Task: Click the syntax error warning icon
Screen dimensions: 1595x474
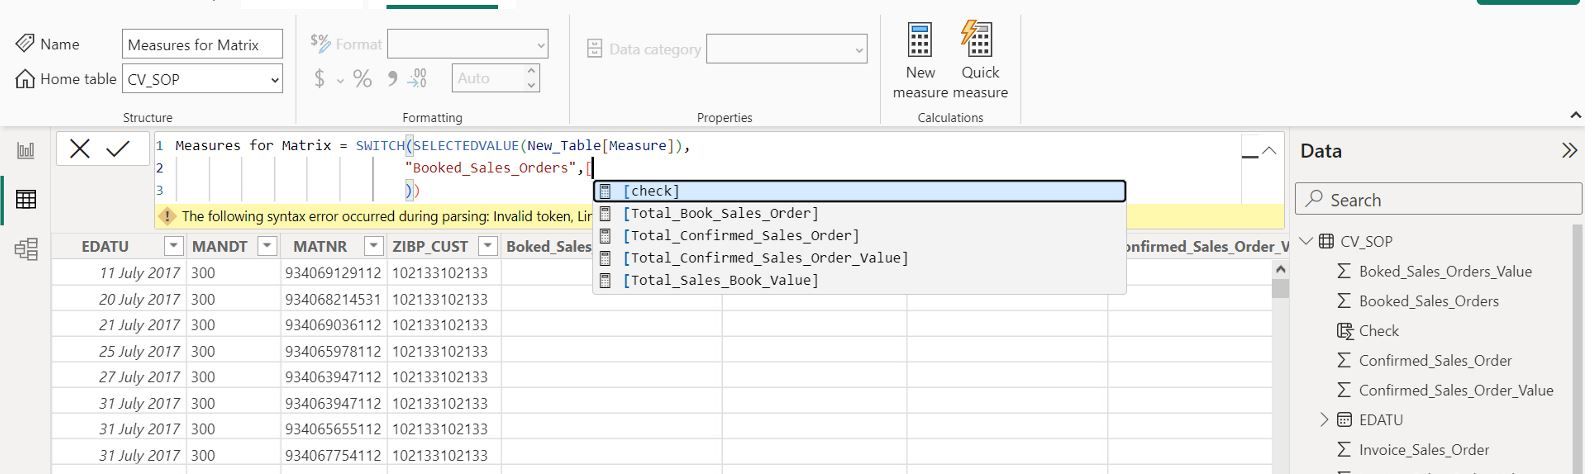Action: pos(168,216)
